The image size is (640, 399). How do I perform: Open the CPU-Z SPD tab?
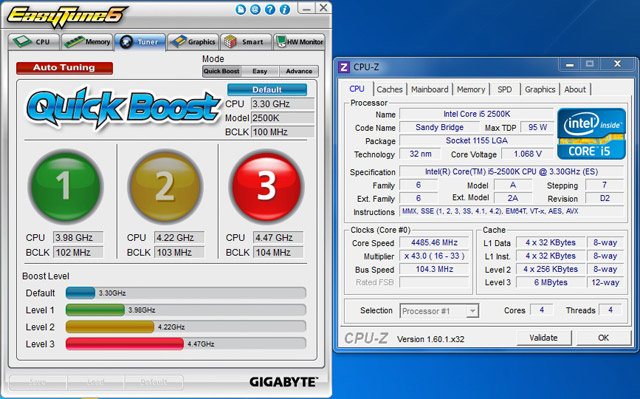coord(504,89)
